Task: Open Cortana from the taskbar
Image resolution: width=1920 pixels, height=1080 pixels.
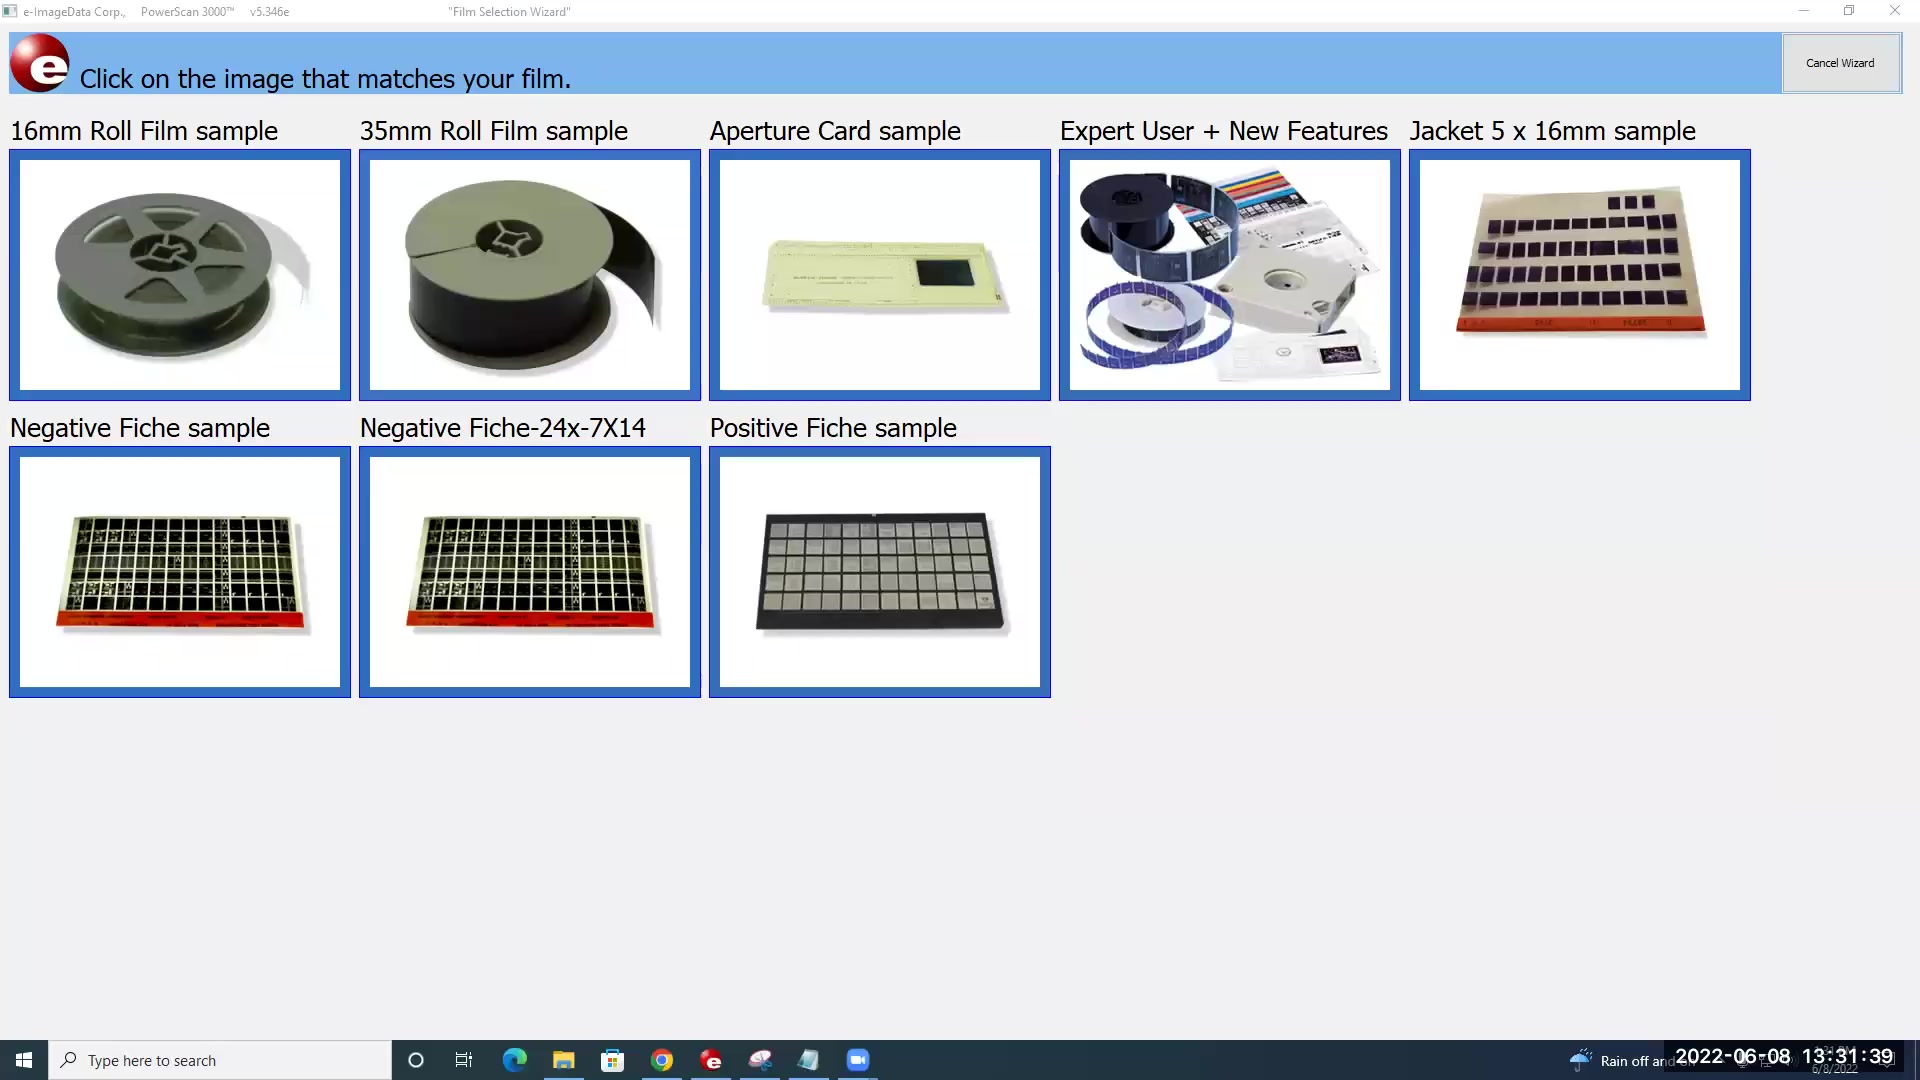Action: coord(416,1060)
